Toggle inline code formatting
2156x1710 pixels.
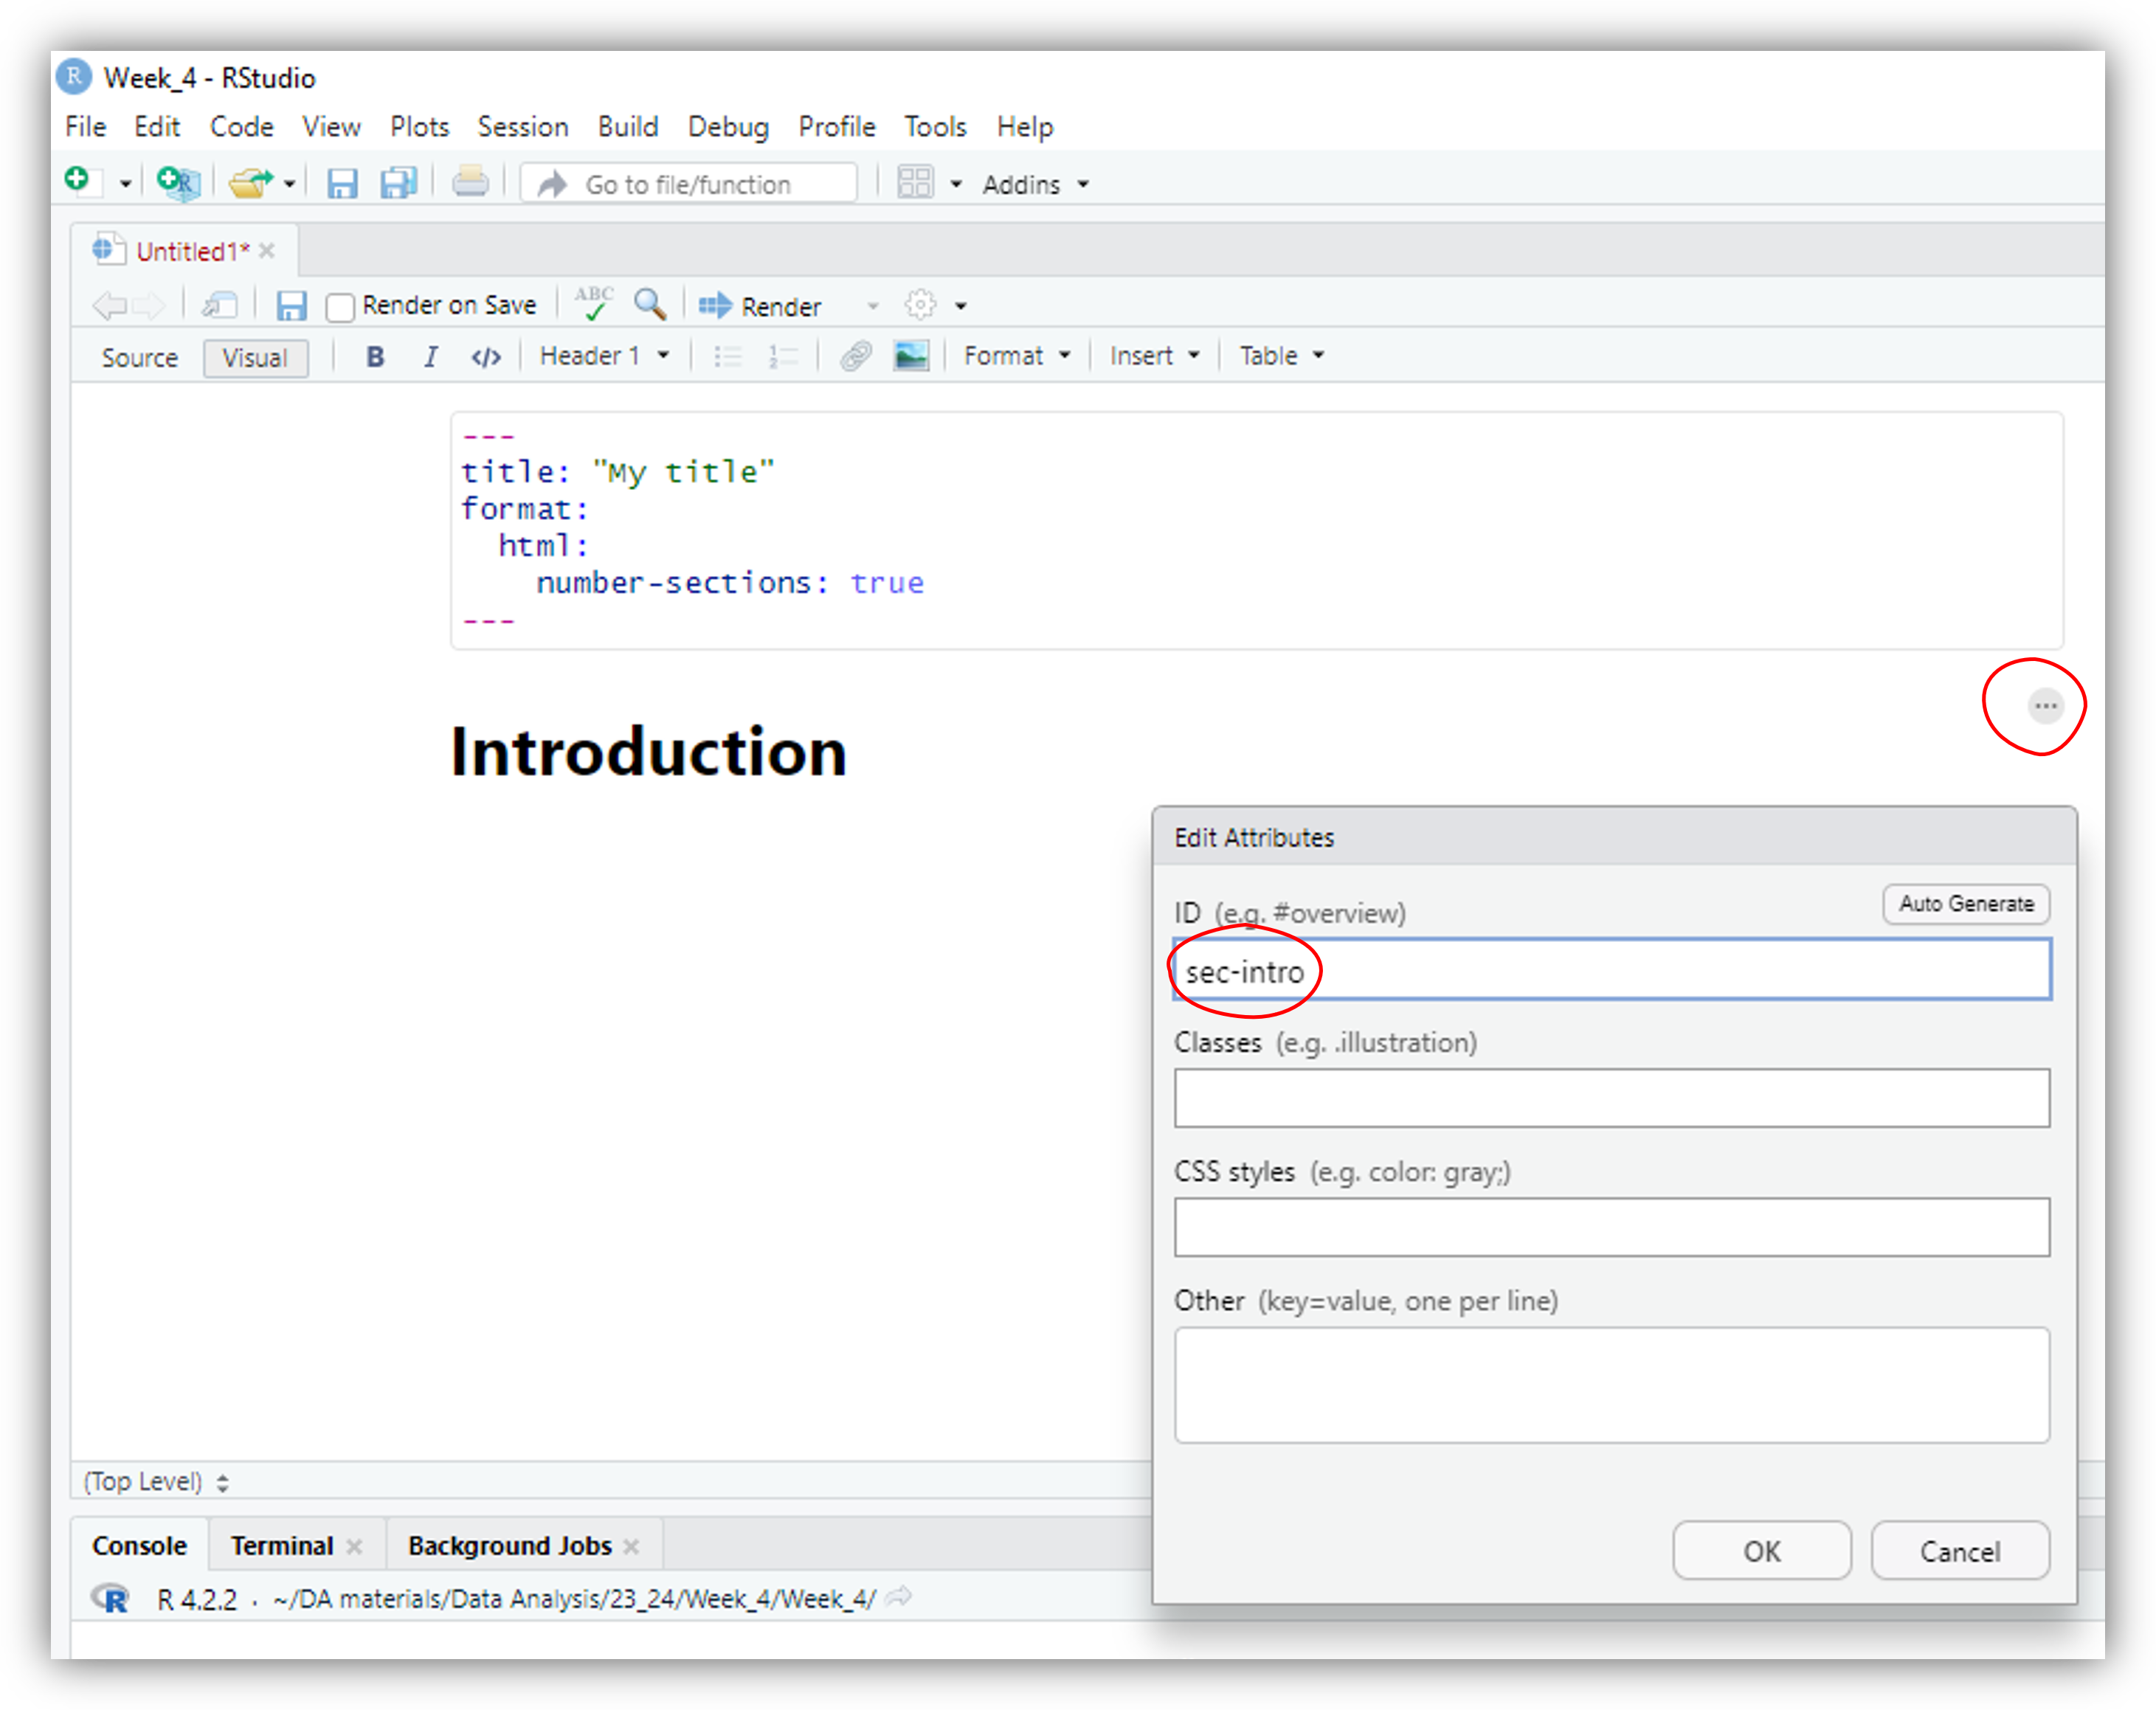(x=486, y=357)
